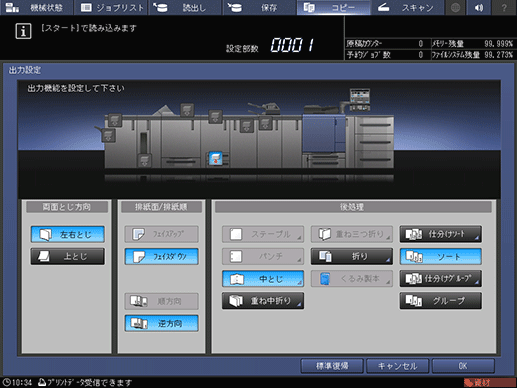Switch to the スキャン scan tab
Screen dimensions: 517x388
click(408, 7)
